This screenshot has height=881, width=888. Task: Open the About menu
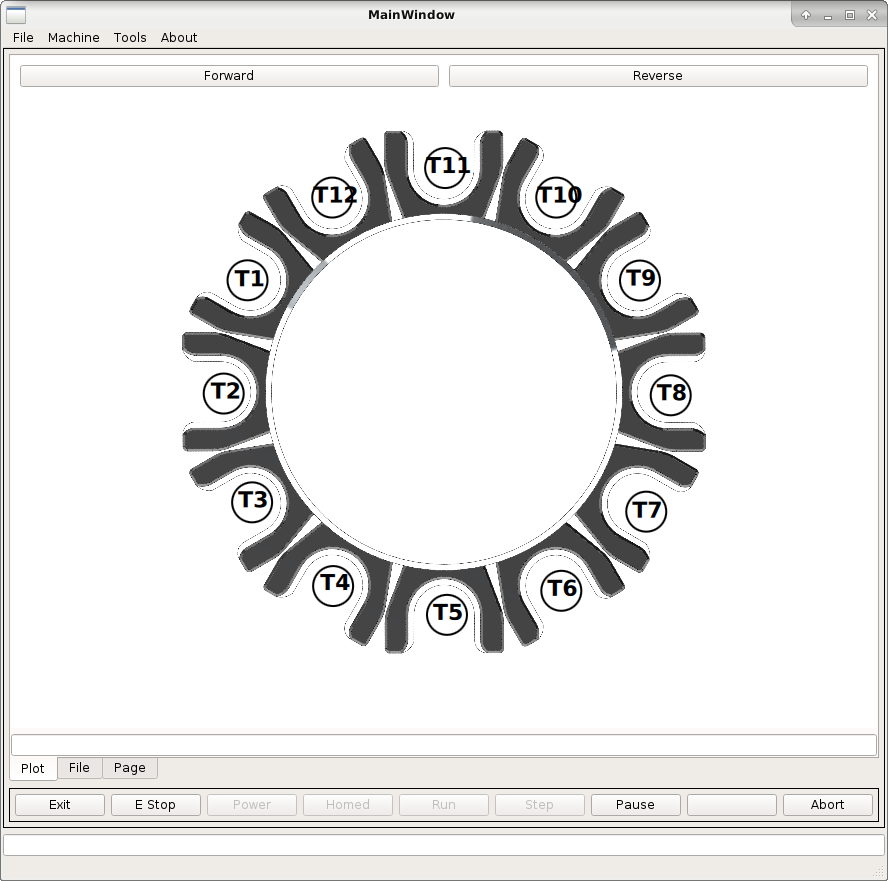click(179, 37)
